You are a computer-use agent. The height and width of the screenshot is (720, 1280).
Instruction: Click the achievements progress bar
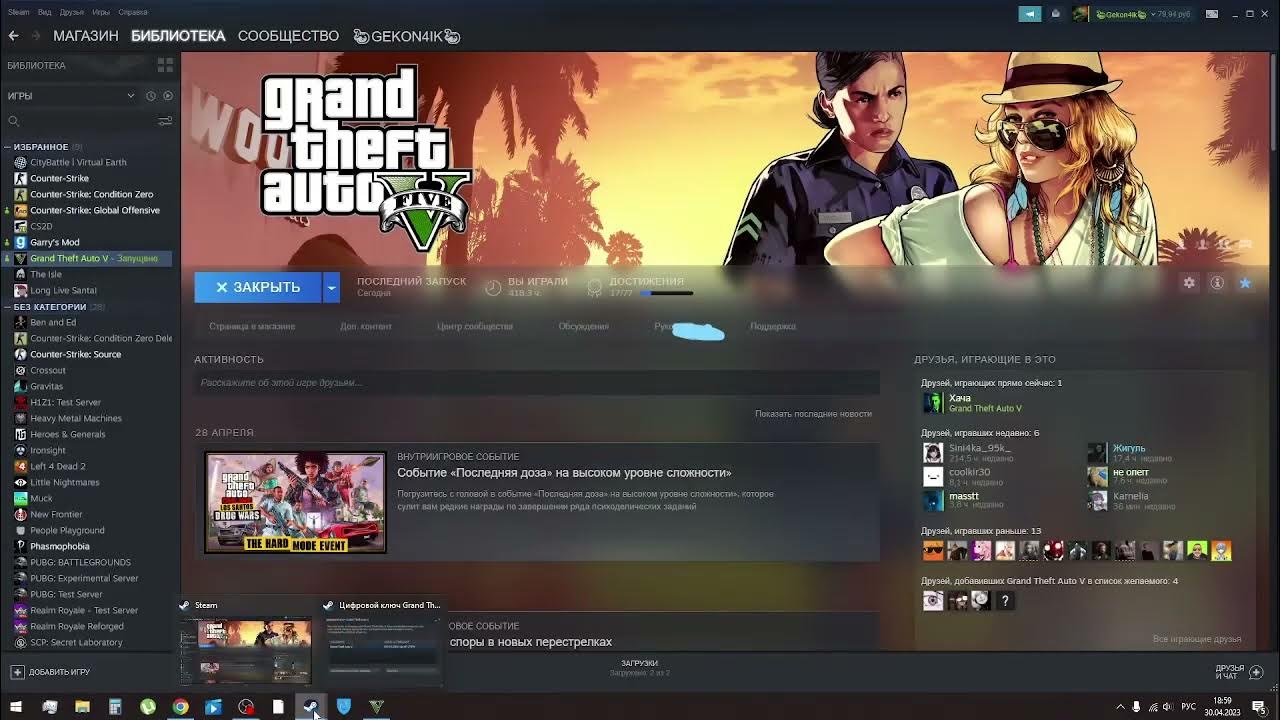[x=666, y=293]
